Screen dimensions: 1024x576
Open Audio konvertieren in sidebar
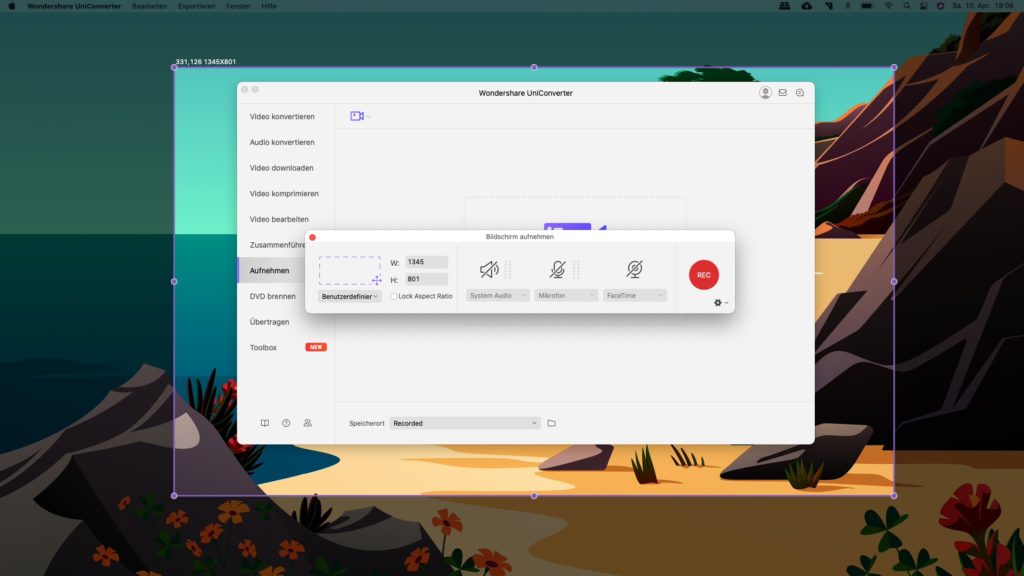tap(282, 142)
